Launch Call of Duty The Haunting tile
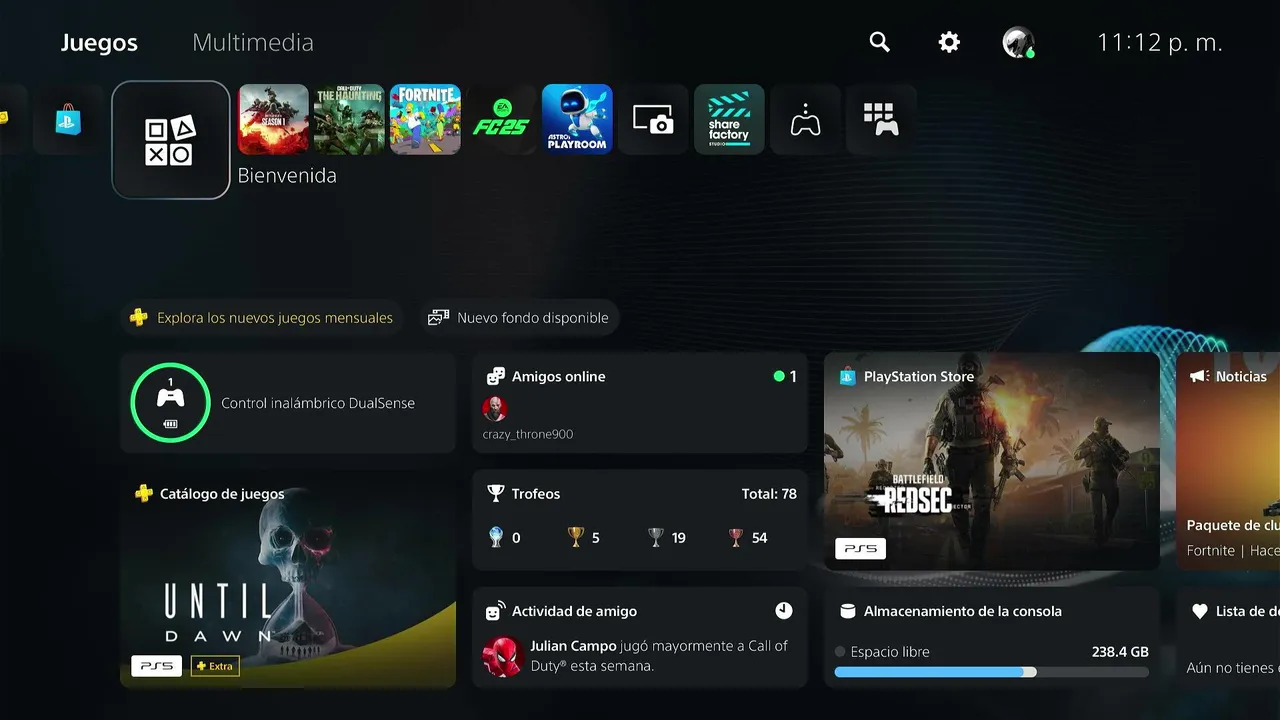The width and height of the screenshot is (1280, 720). point(350,119)
